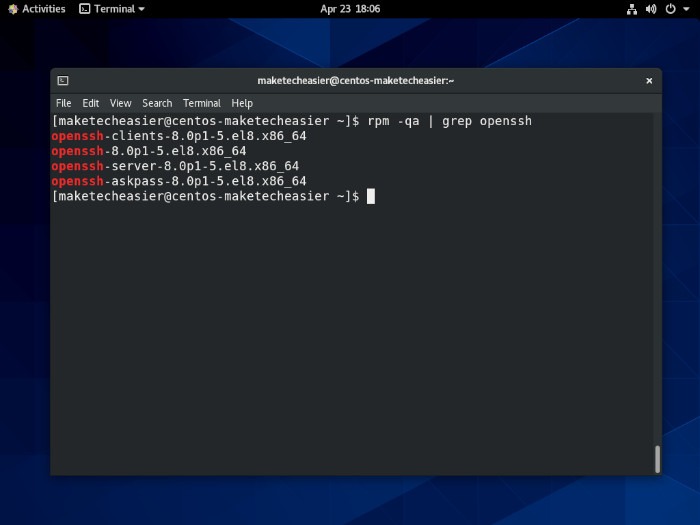Click the wired network status icon
Screen dimensions: 700x525
[632, 9]
